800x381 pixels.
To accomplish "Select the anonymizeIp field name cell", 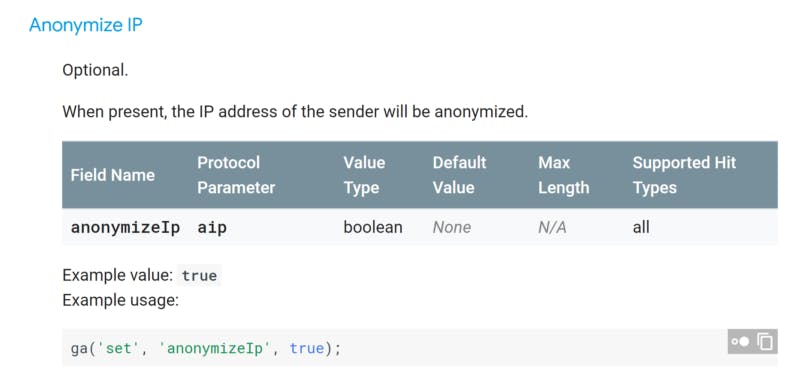I will point(125,227).
